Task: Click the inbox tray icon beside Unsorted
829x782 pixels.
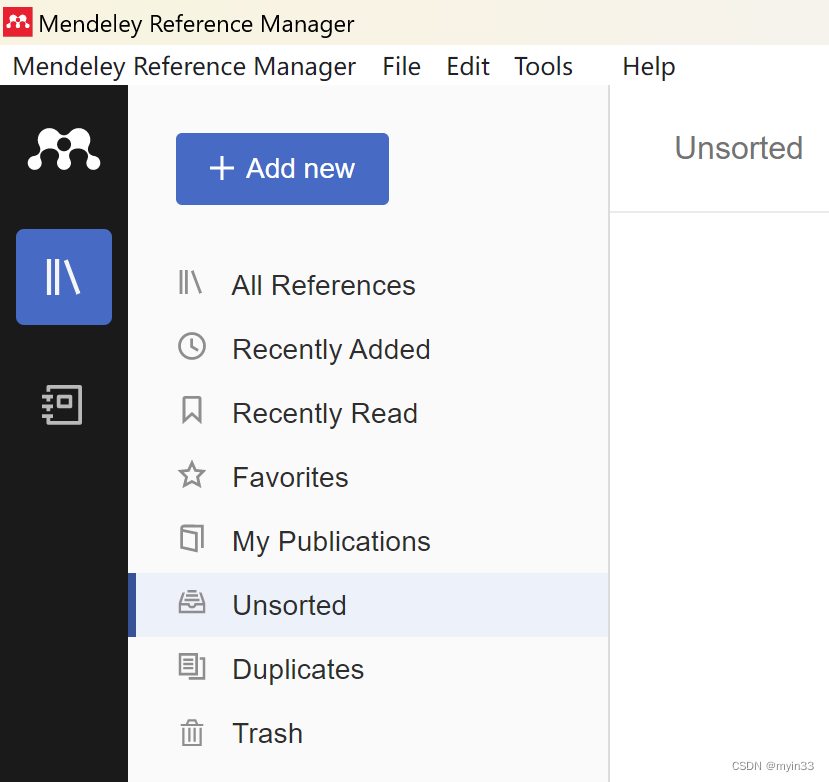Action: click(191, 602)
